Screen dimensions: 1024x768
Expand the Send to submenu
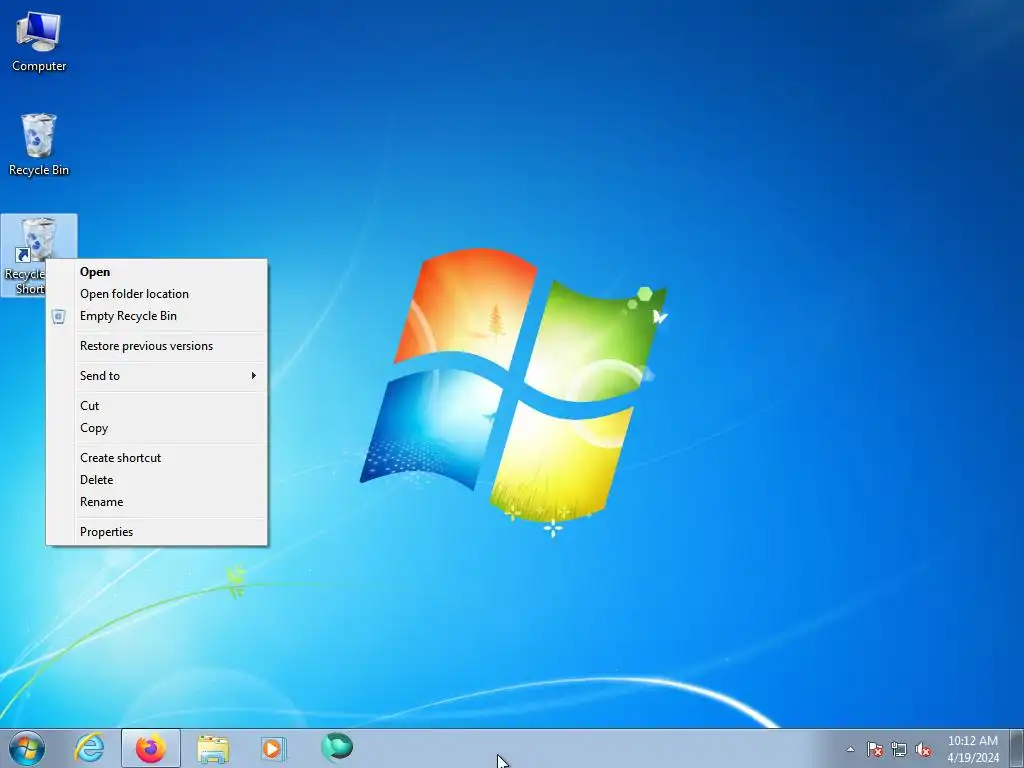pyautogui.click(x=157, y=376)
